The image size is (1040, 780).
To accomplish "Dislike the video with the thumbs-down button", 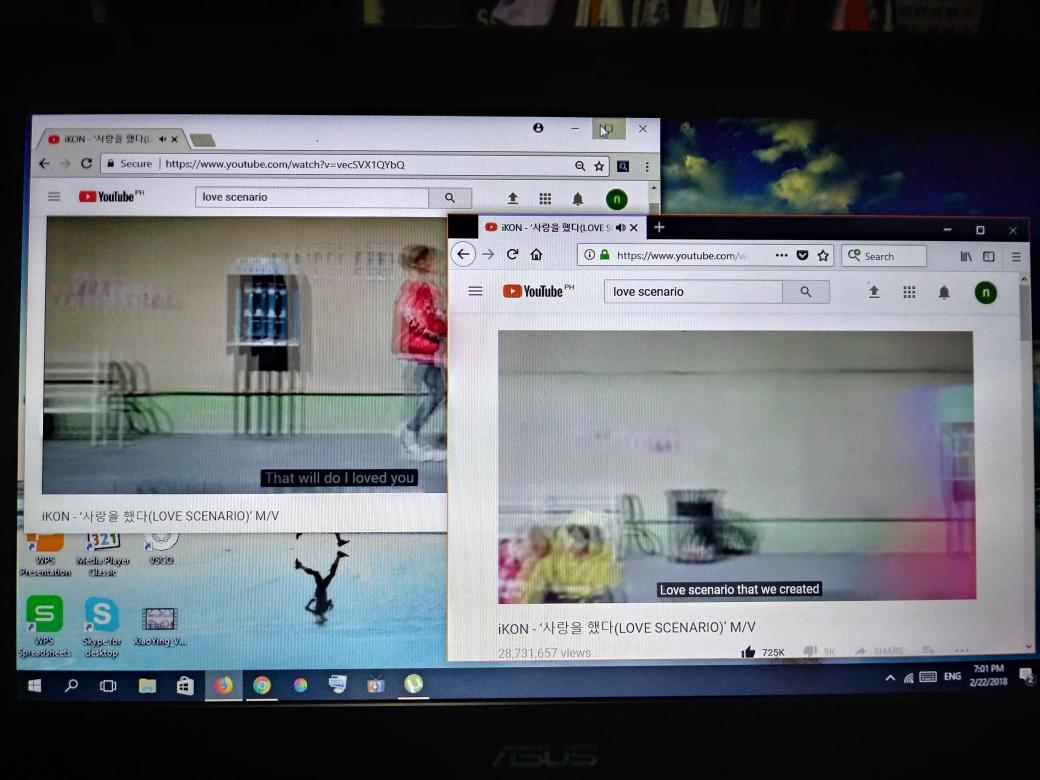I will [810, 652].
